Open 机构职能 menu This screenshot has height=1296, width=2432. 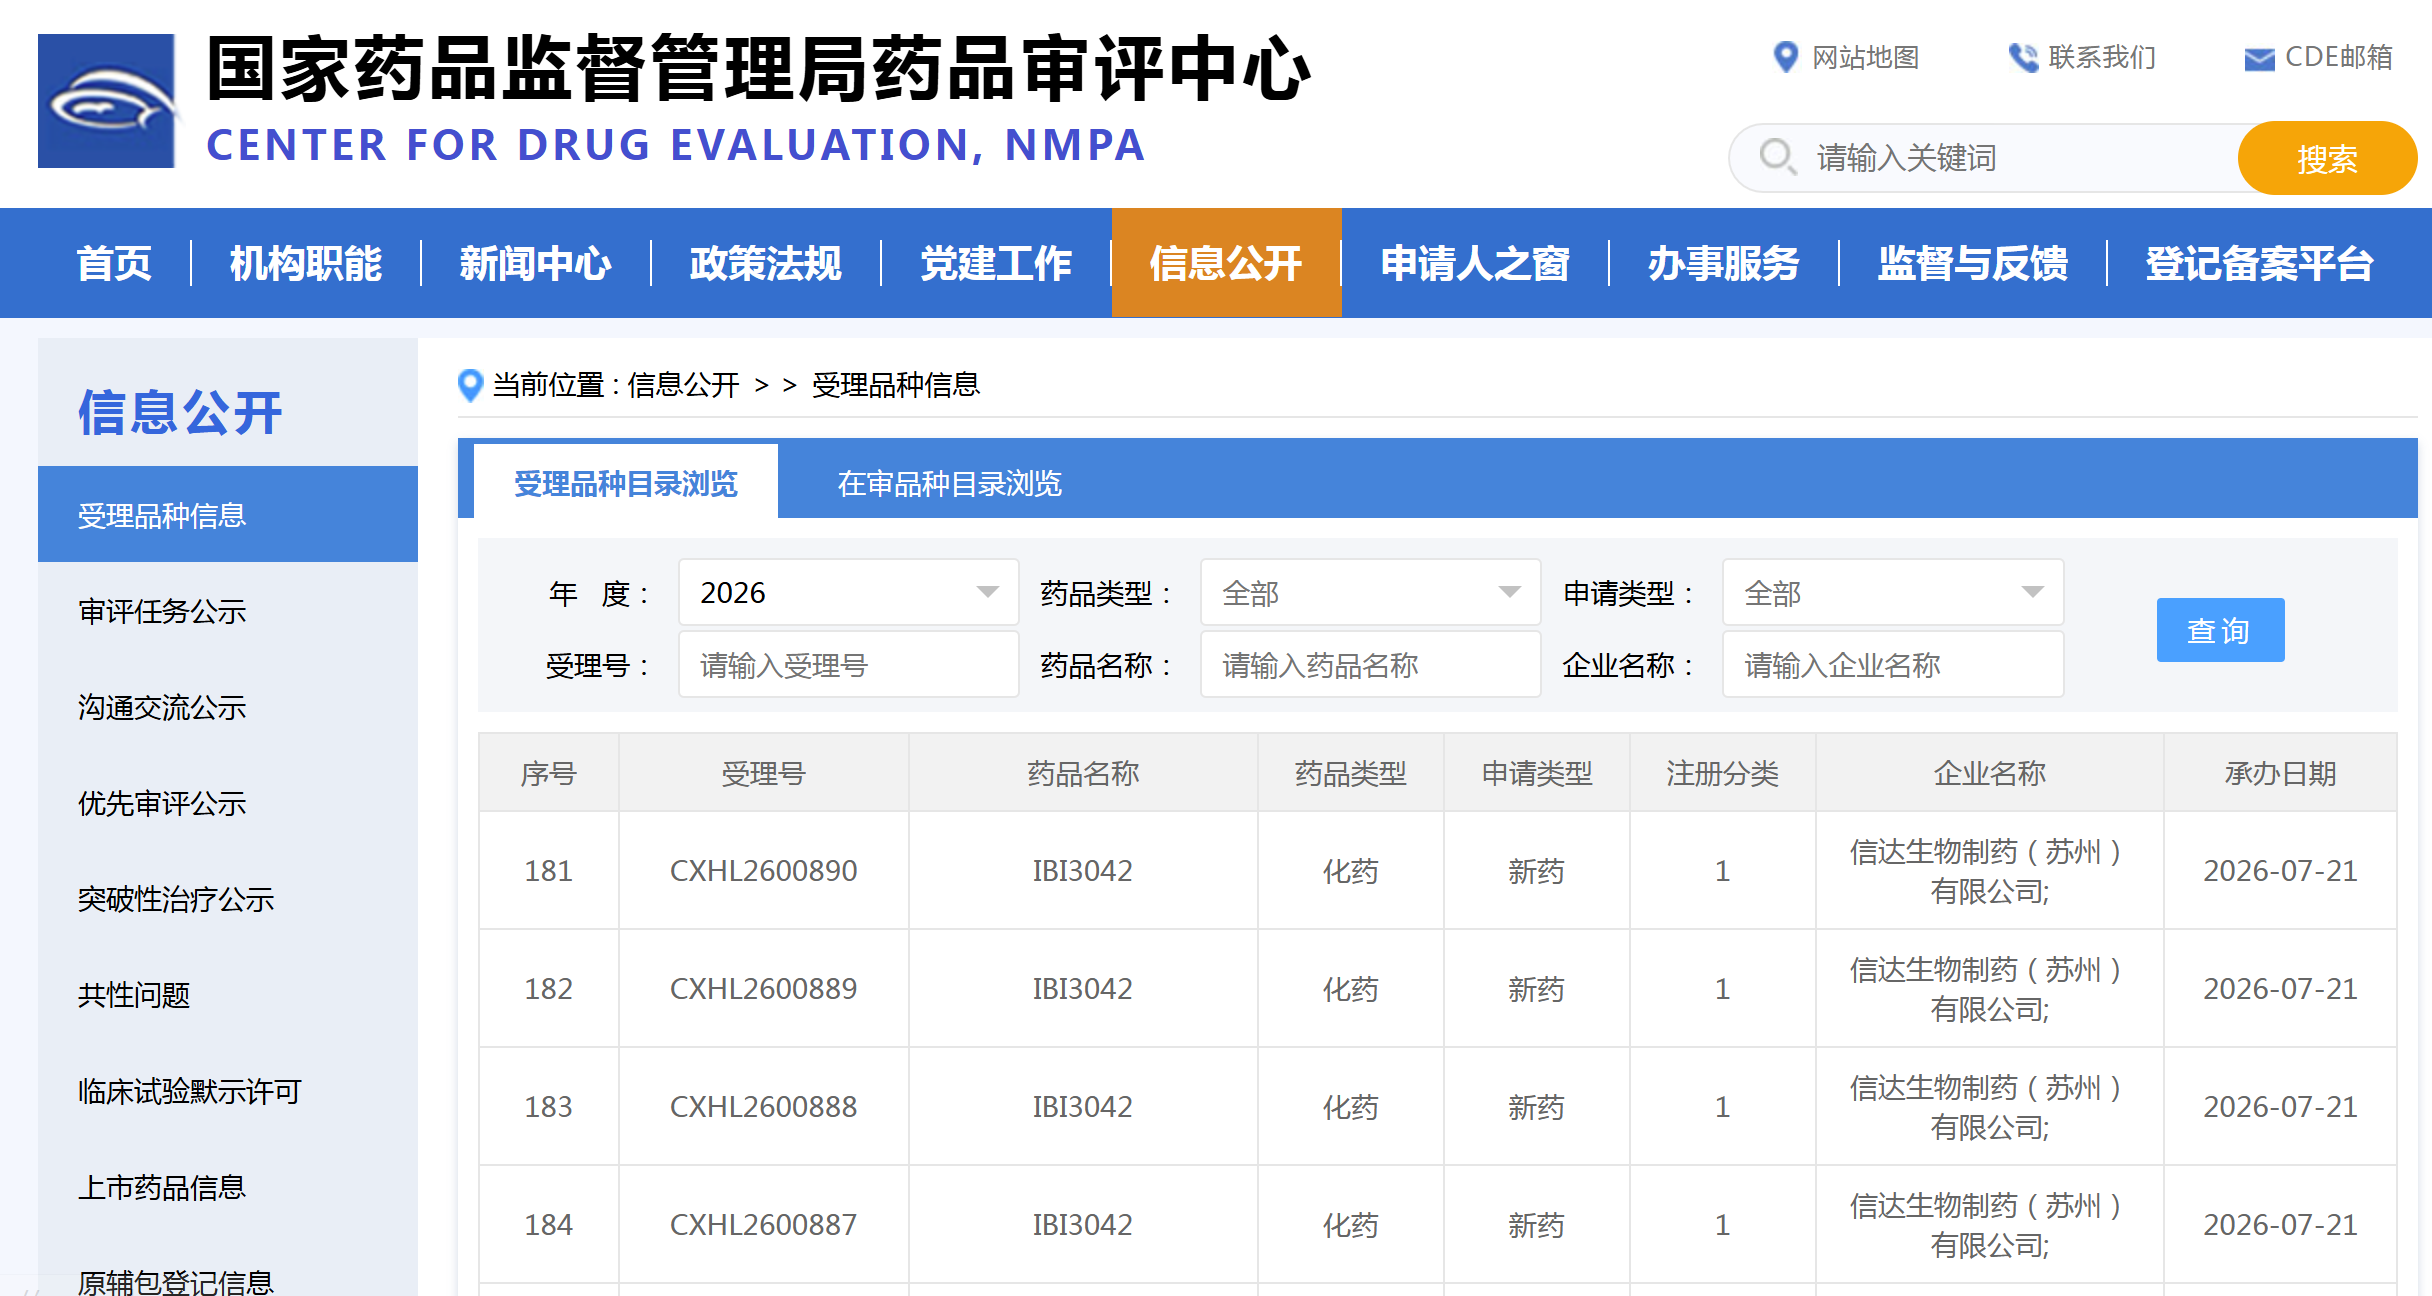pos(305,263)
